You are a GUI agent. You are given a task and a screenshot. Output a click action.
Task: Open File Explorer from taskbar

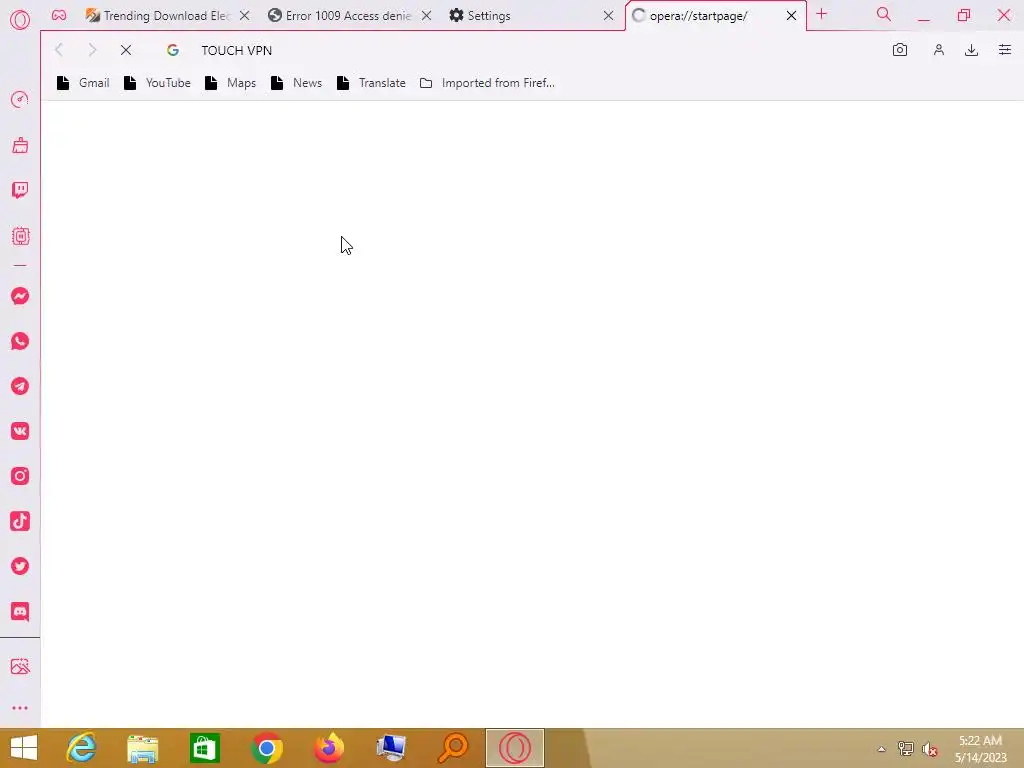point(143,748)
